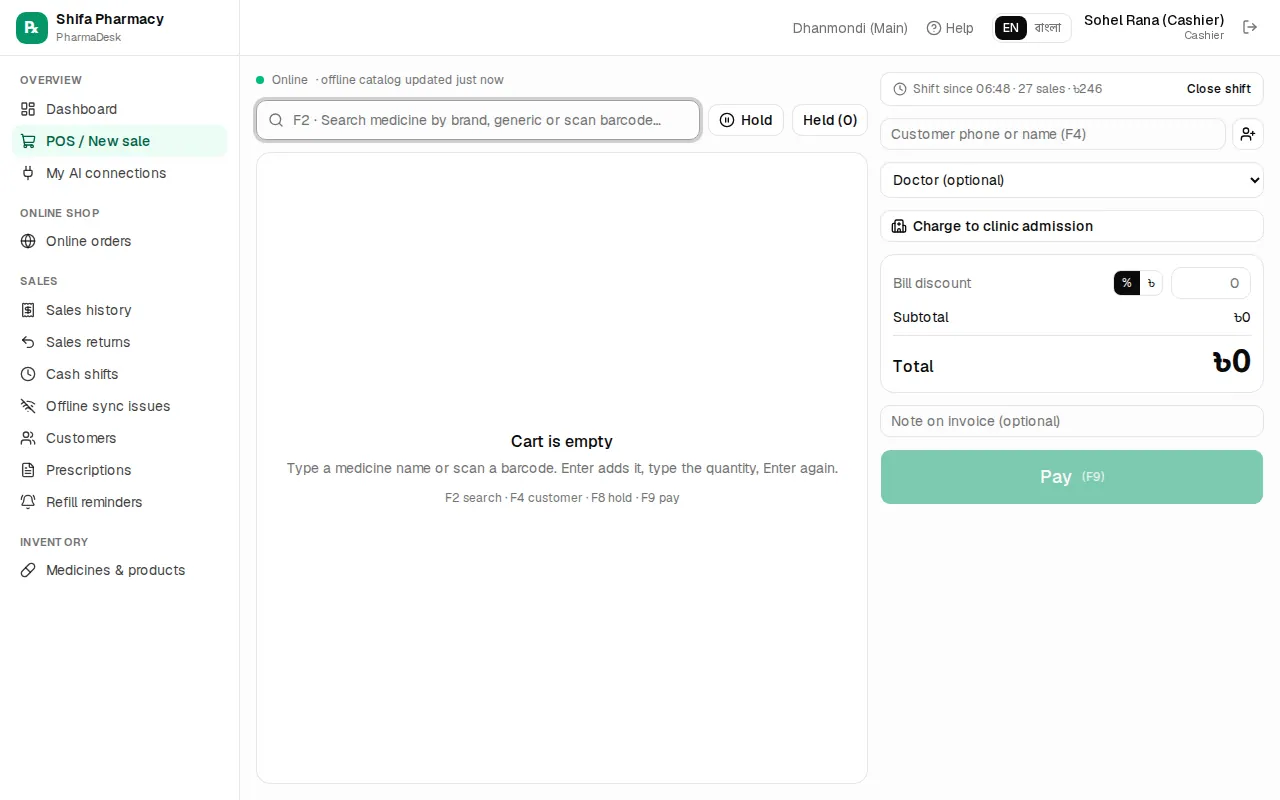
Task: Click the Pay (F9) button
Action: click(x=1072, y=477)
